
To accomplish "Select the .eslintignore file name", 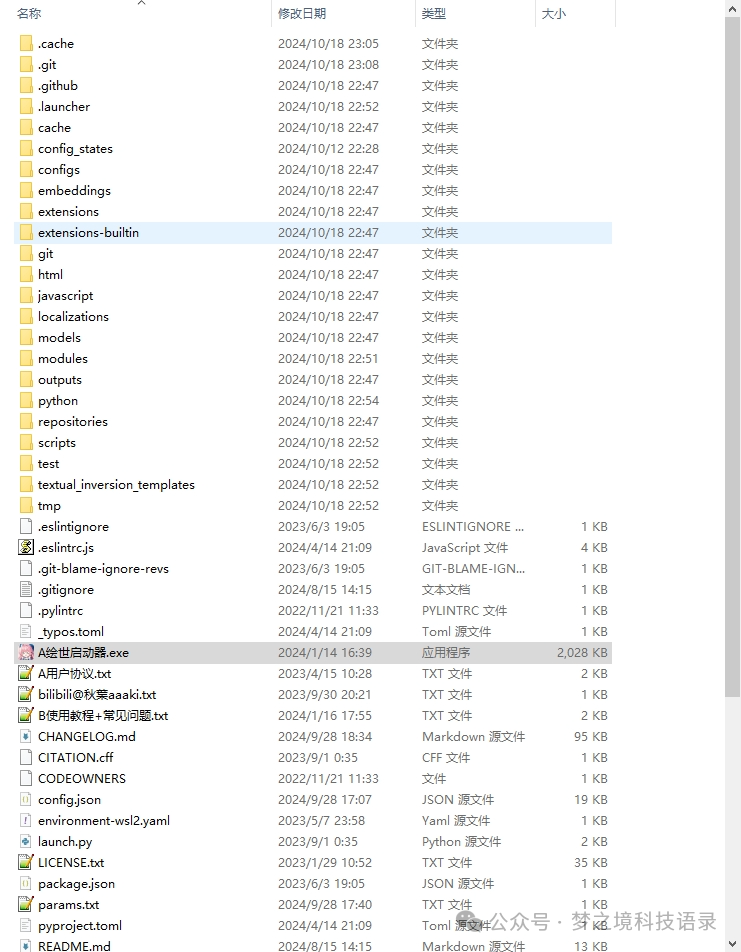I will pos(73,527).
